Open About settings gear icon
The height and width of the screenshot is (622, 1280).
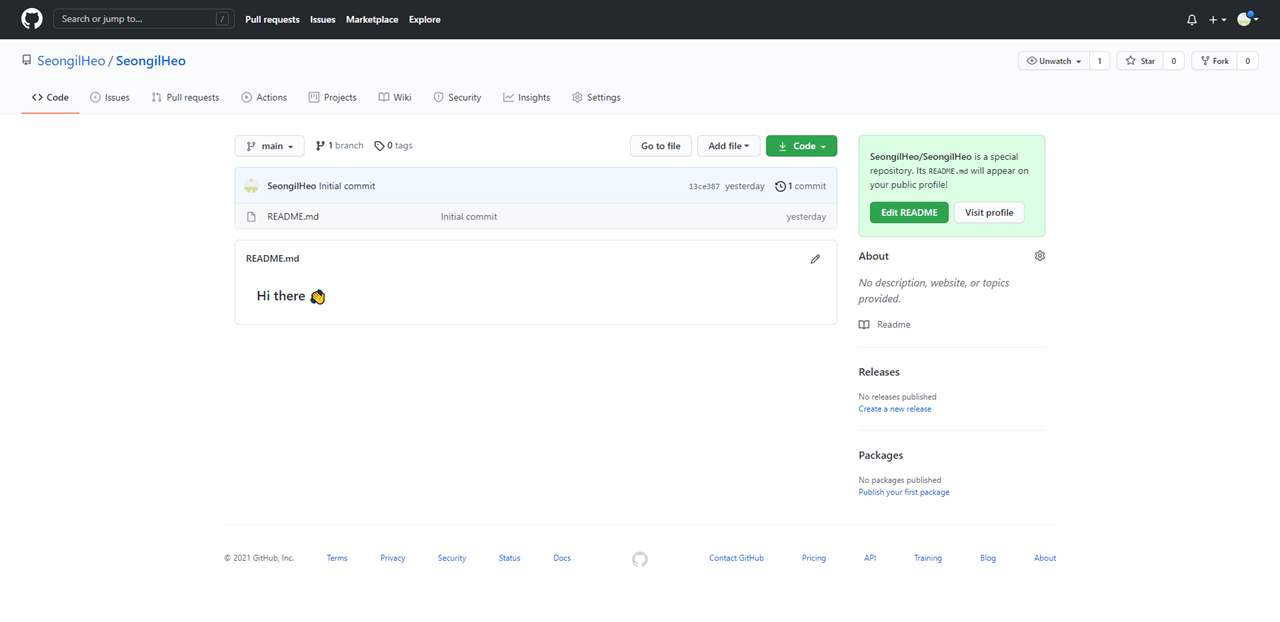coord(1040,256)
